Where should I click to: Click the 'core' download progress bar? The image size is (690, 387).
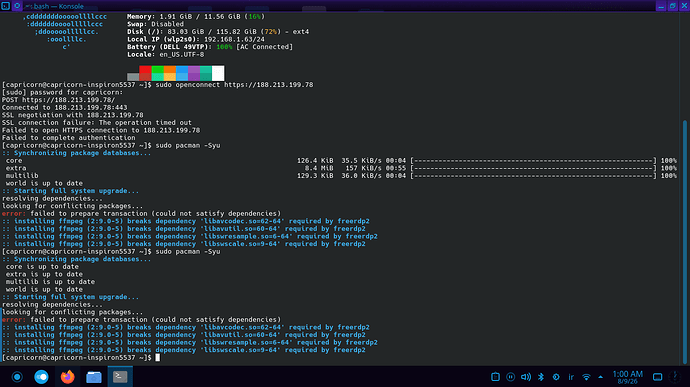pyautogui.click(x=533, y=161)
